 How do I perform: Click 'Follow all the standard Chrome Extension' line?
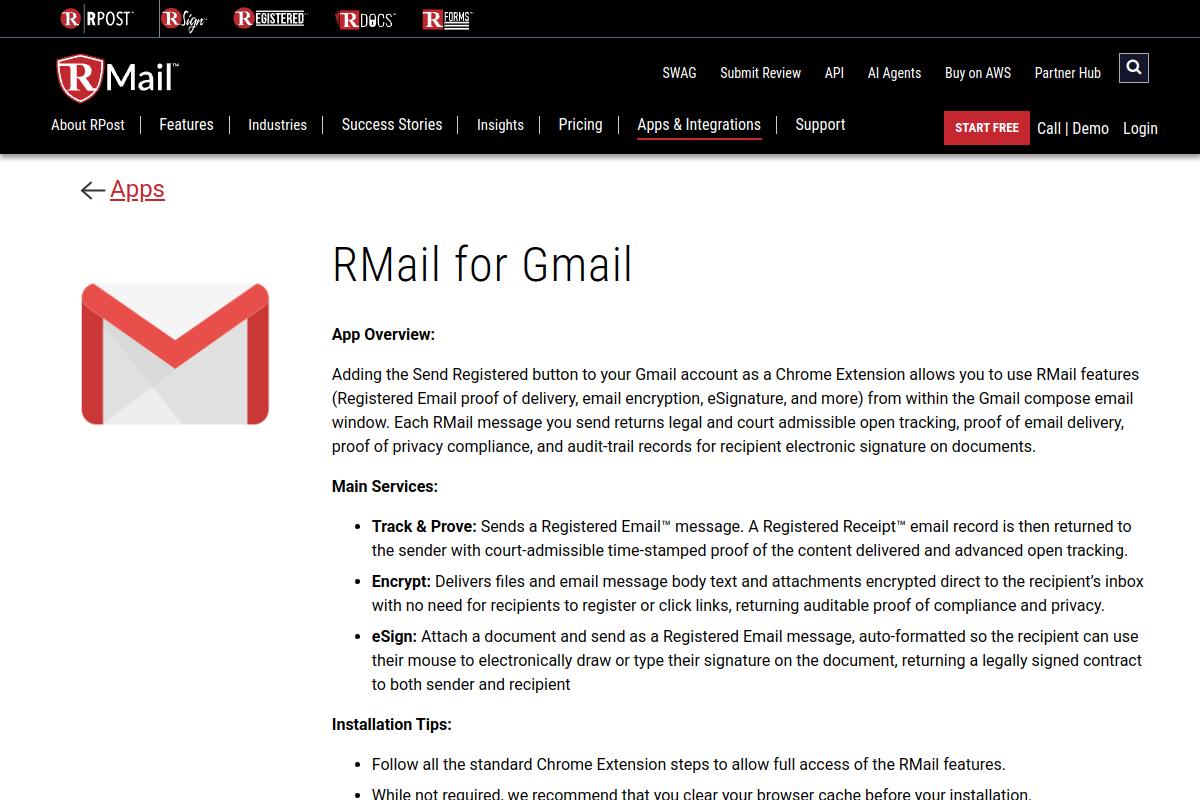point(688,764)
